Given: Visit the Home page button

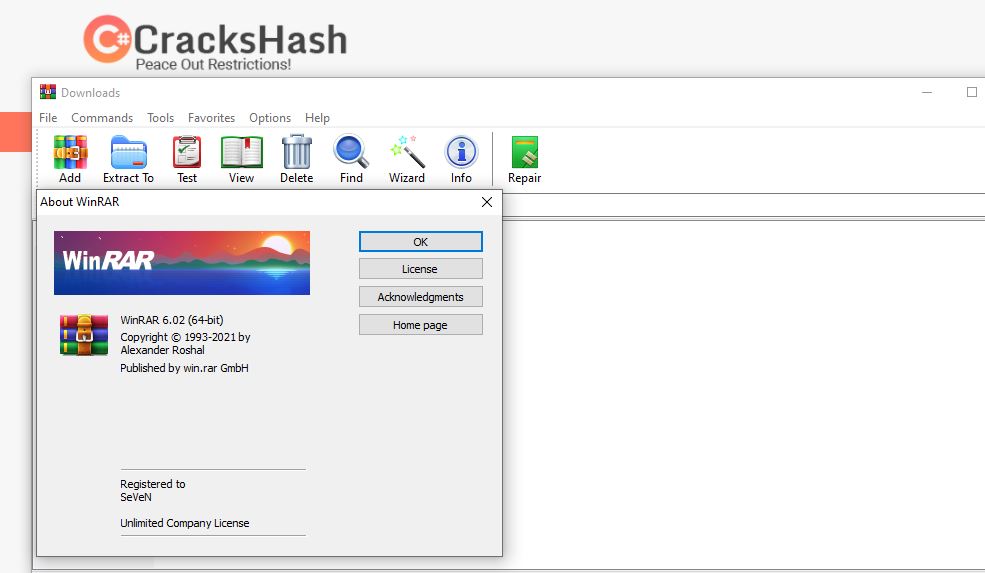Looking at the screenshot, I should click(421, 325).
